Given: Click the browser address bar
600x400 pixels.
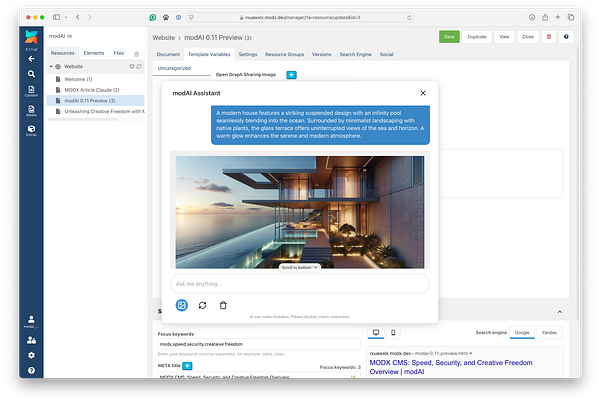Looking at the screenshot, I should (300, 17).
